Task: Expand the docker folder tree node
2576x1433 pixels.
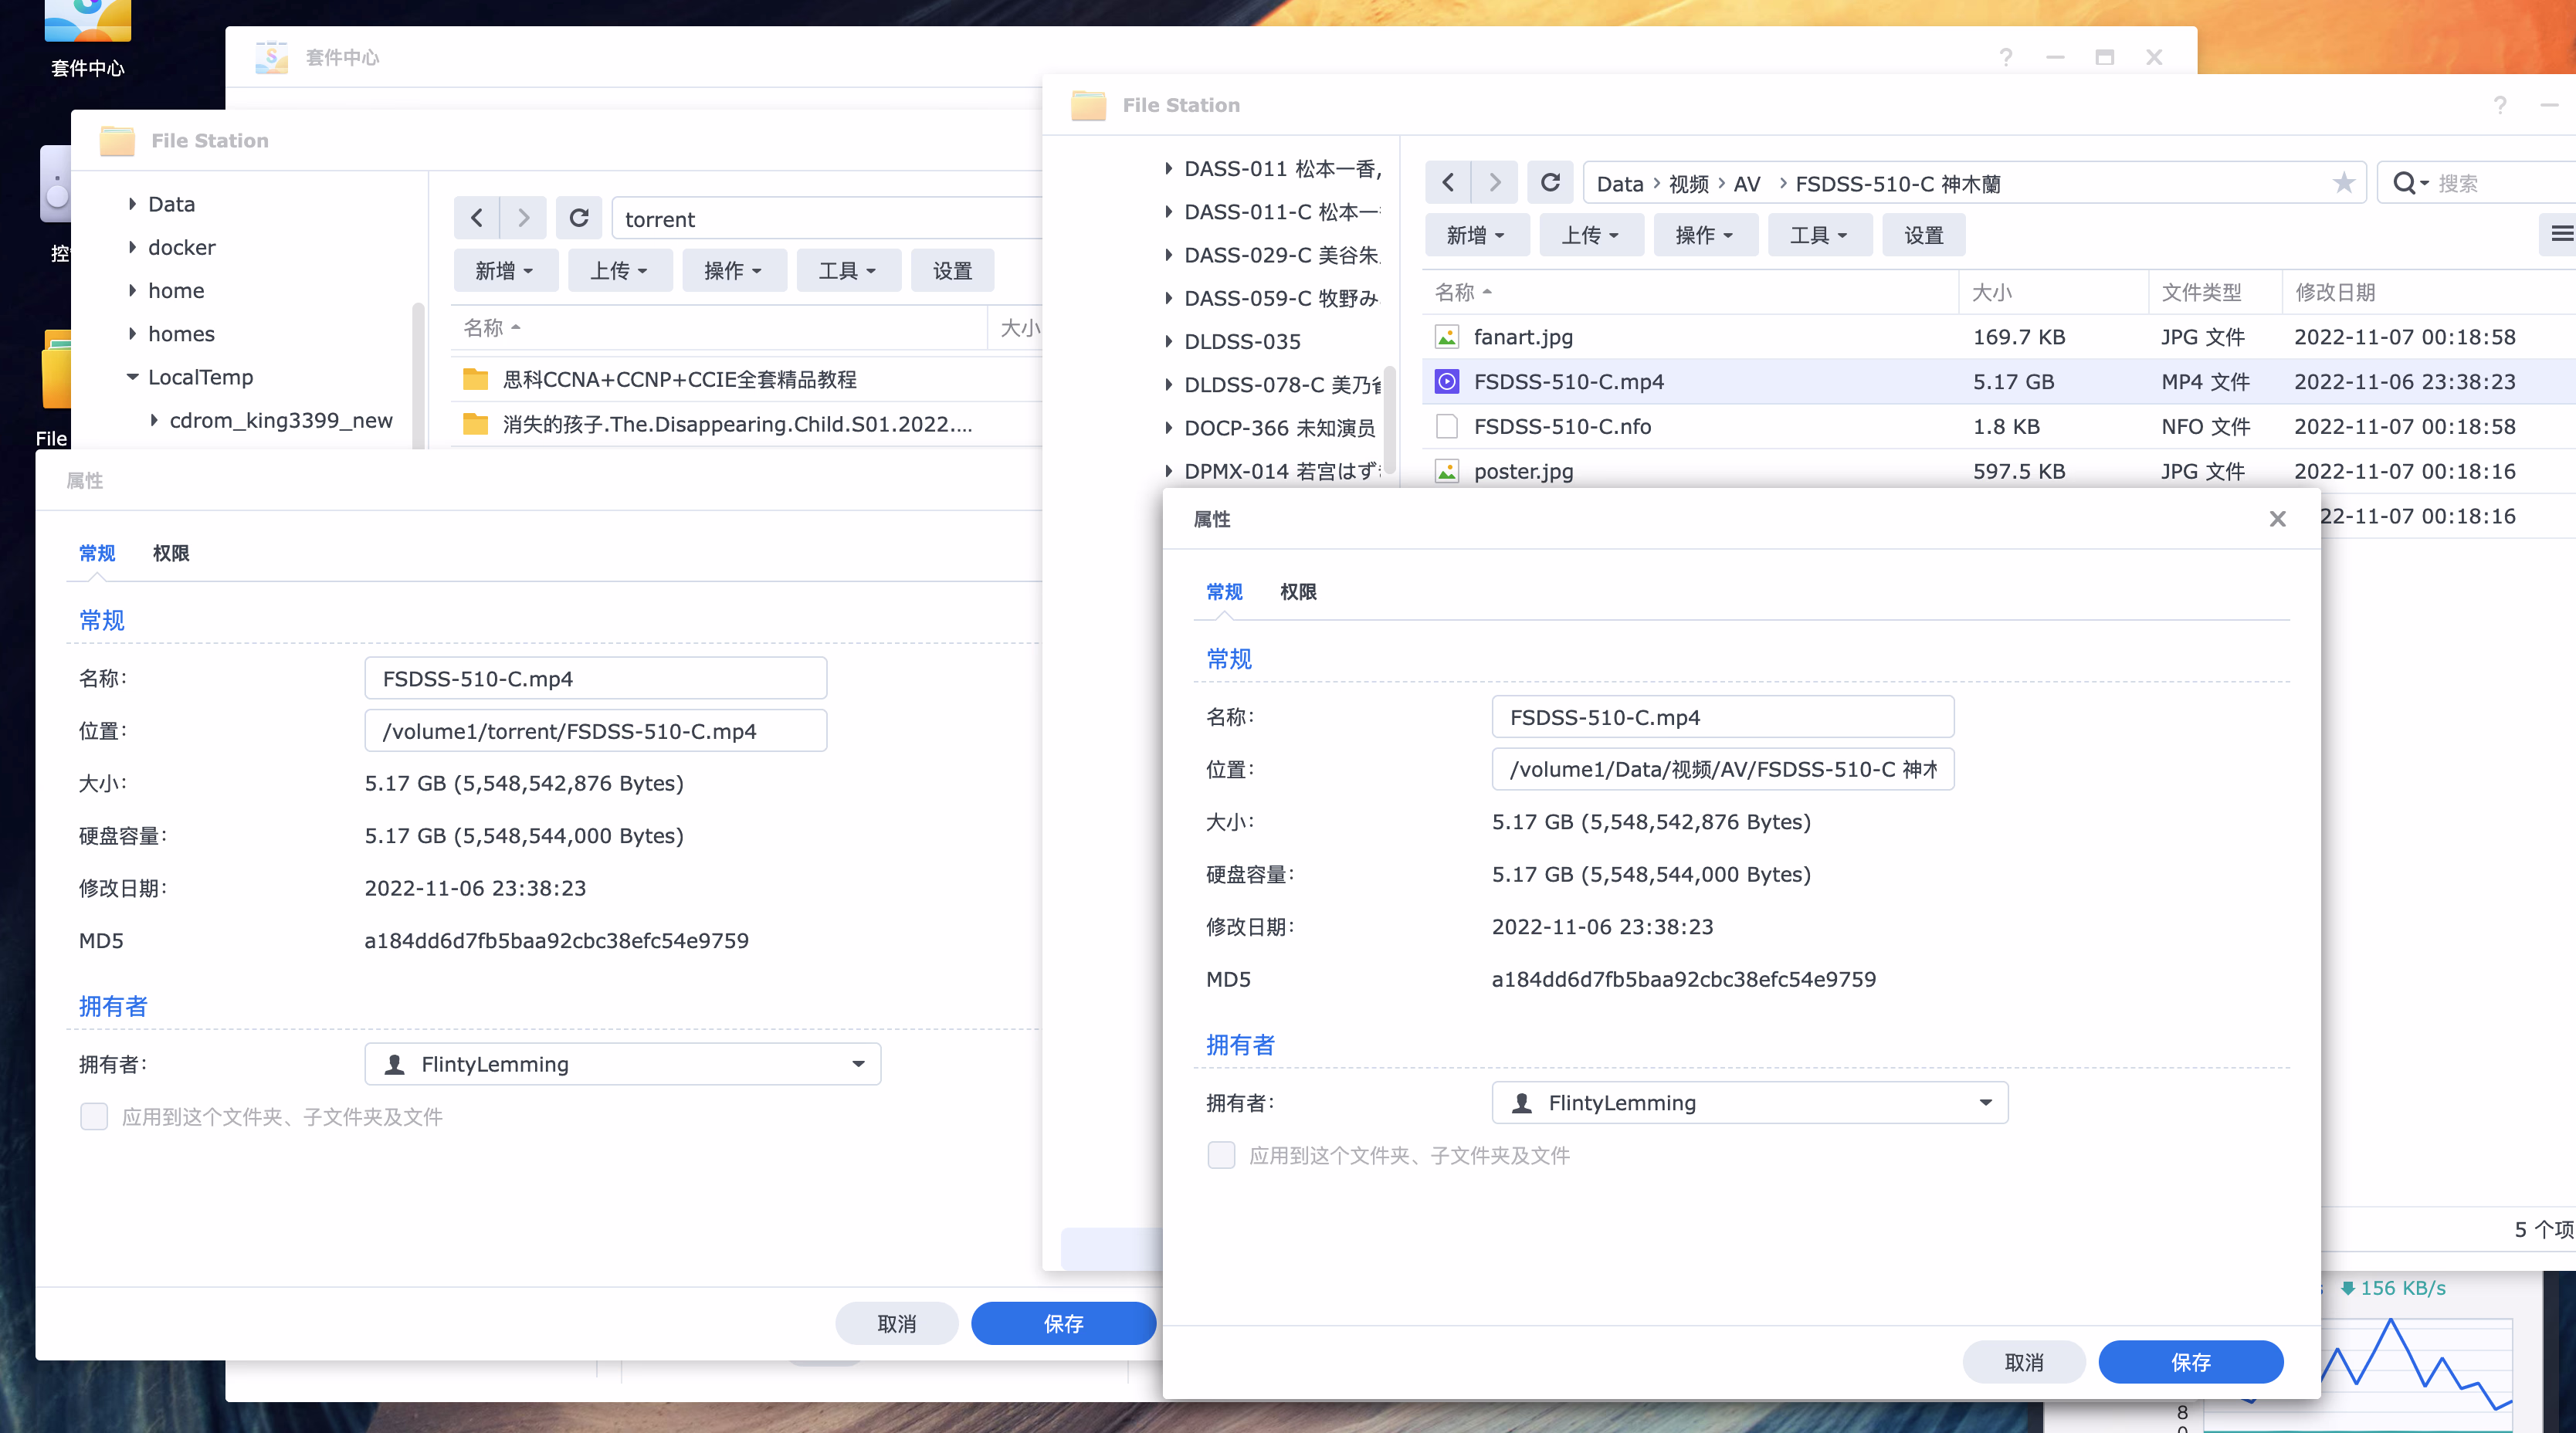Action: point(132,247)
